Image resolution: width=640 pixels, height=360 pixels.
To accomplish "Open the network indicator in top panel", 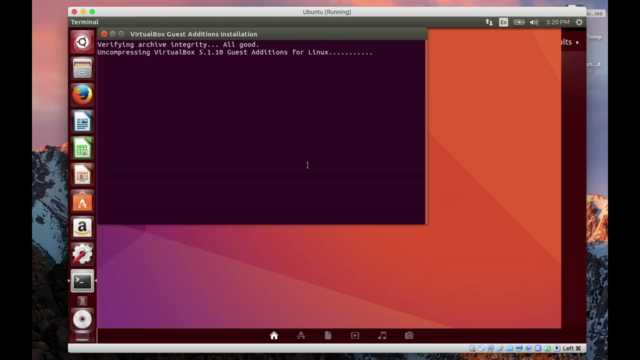I will click(489, 22).
